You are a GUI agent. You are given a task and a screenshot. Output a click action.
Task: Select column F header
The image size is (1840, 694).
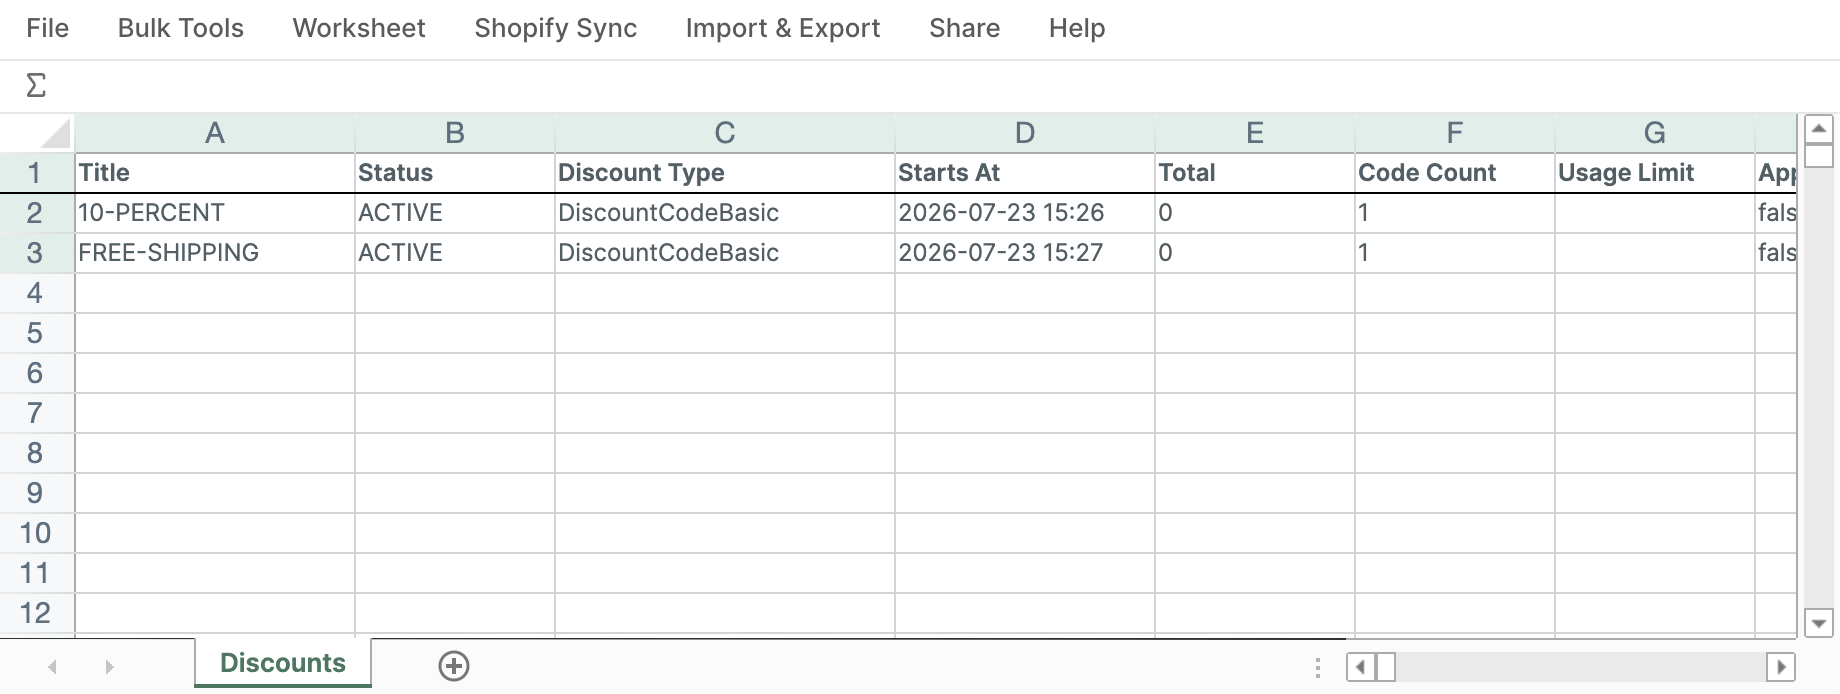tap(1455, 133)
